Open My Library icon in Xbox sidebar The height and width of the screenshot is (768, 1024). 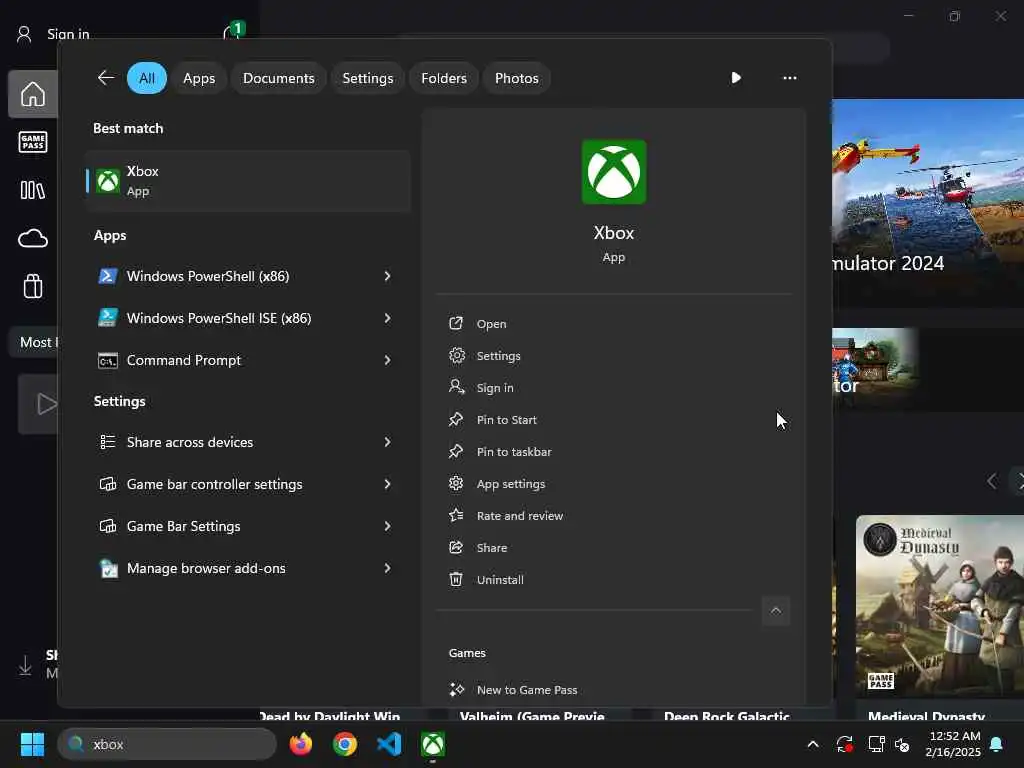point(33,190)
